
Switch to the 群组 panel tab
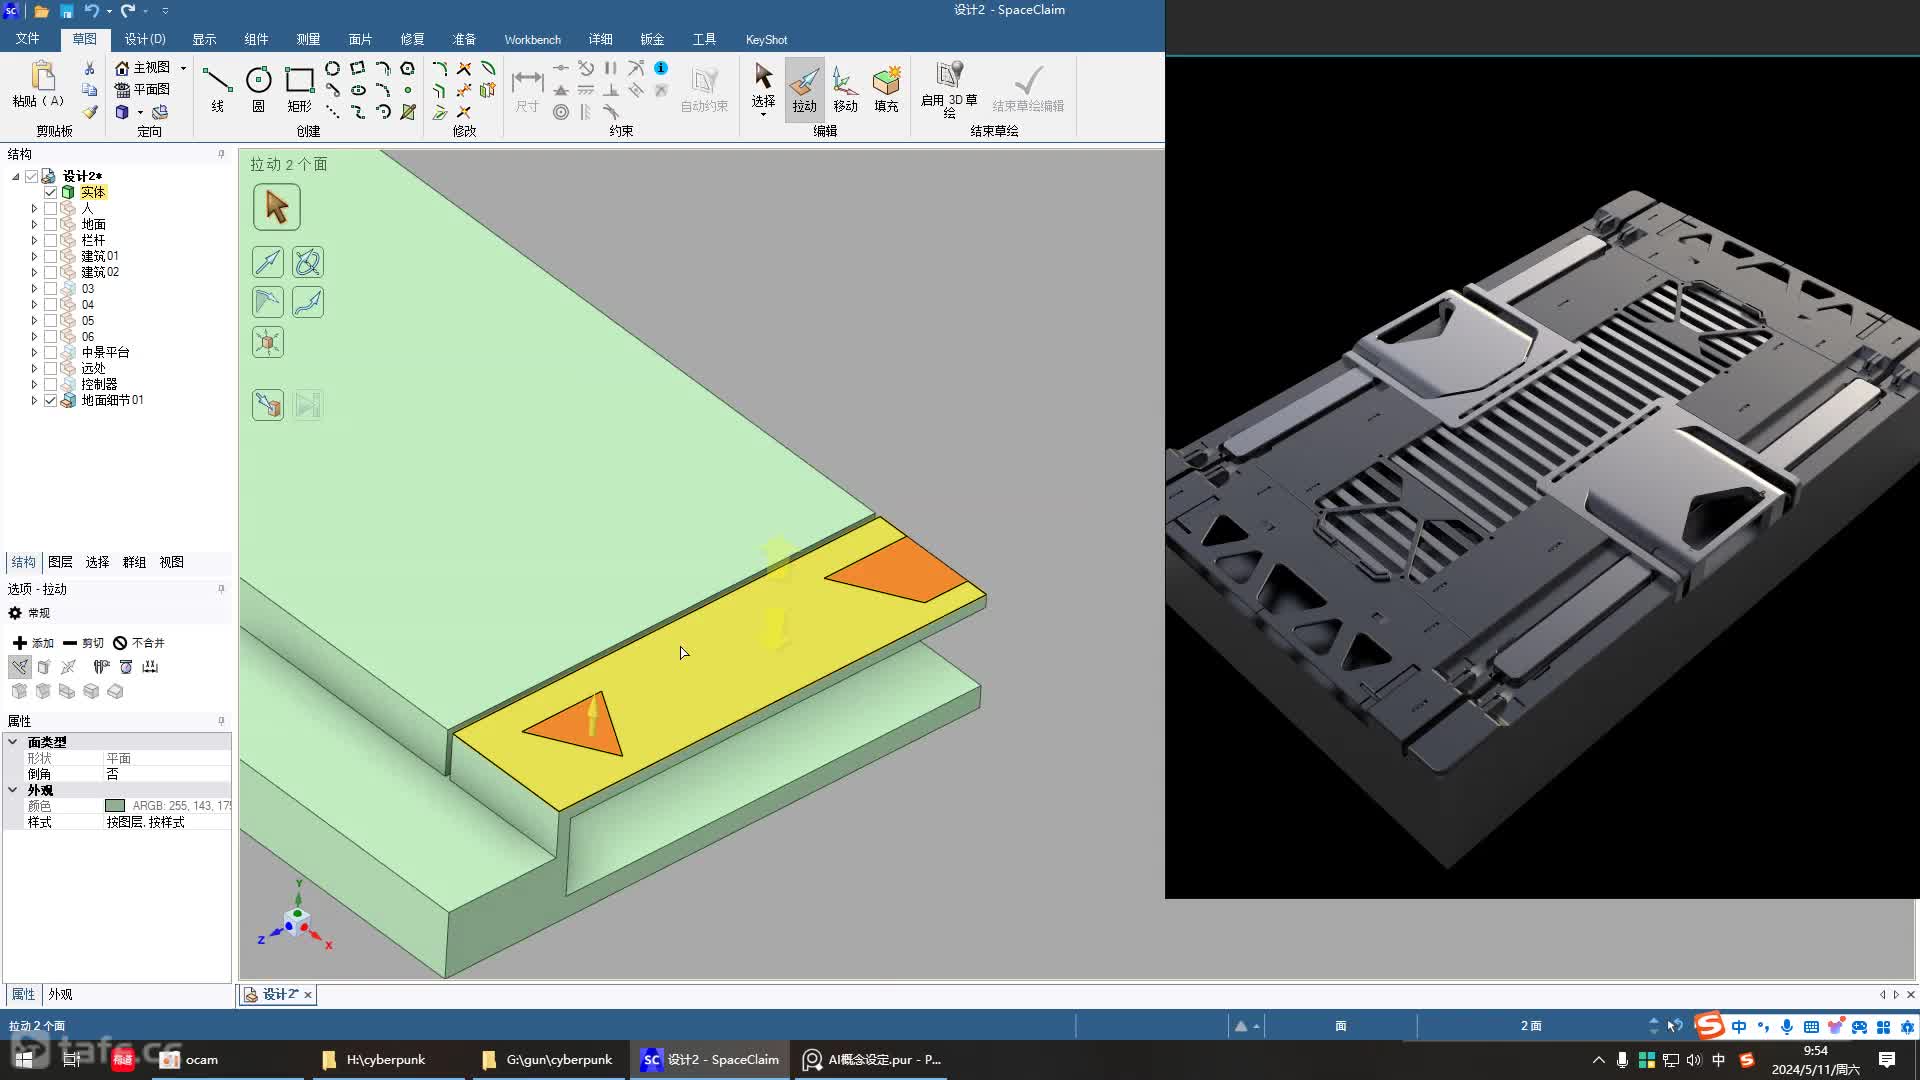coord(134,562)
